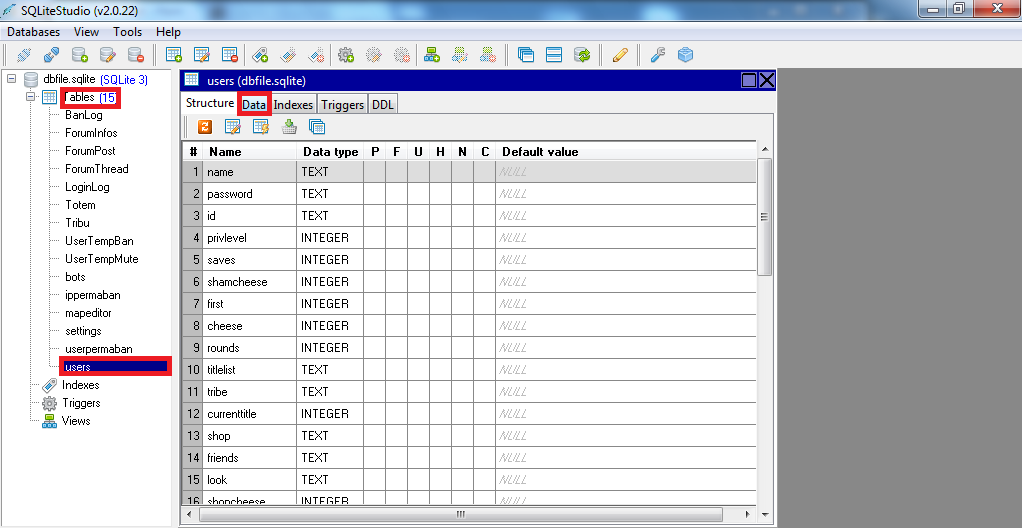Open the Tools menu
The width and height of the screenshot is (1022, 528).
[x=128, y=32]
